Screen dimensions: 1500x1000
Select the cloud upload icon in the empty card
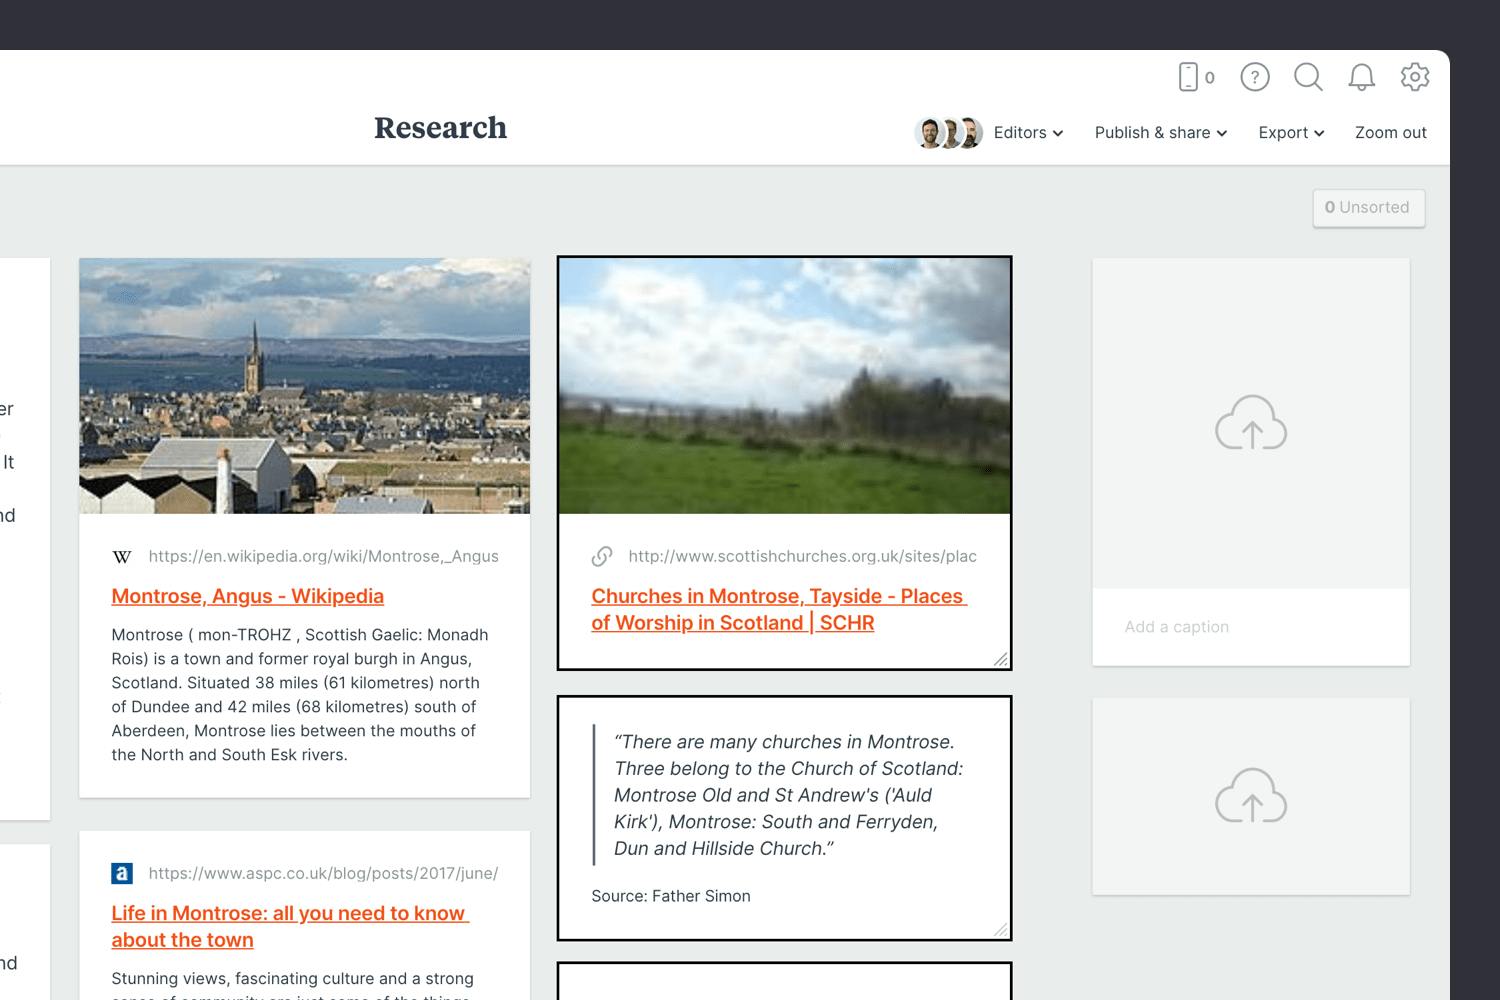coord(1250,423)
